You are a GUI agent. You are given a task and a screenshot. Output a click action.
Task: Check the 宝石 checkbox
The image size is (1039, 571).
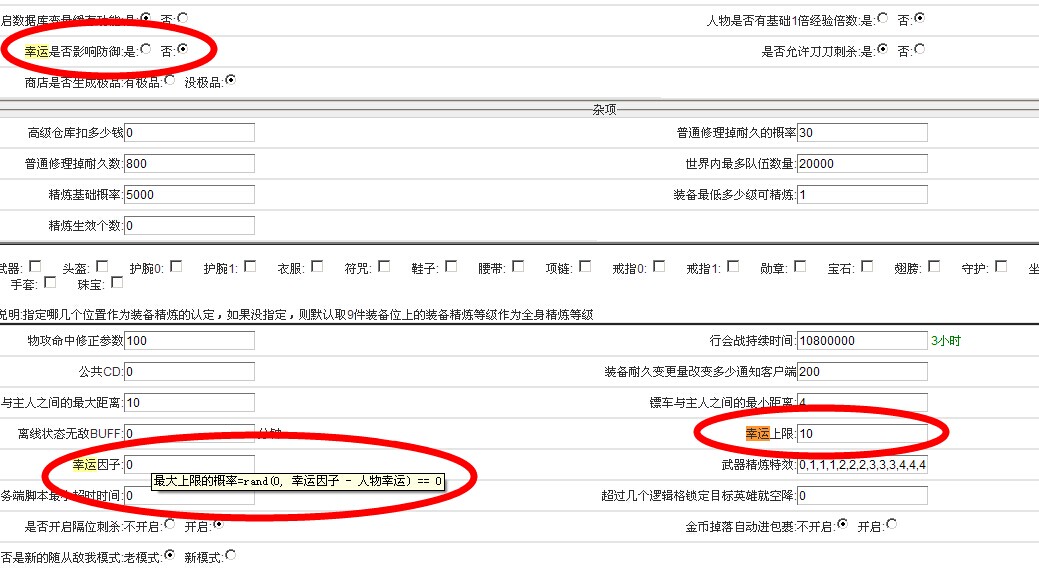(x=867, y=266)
